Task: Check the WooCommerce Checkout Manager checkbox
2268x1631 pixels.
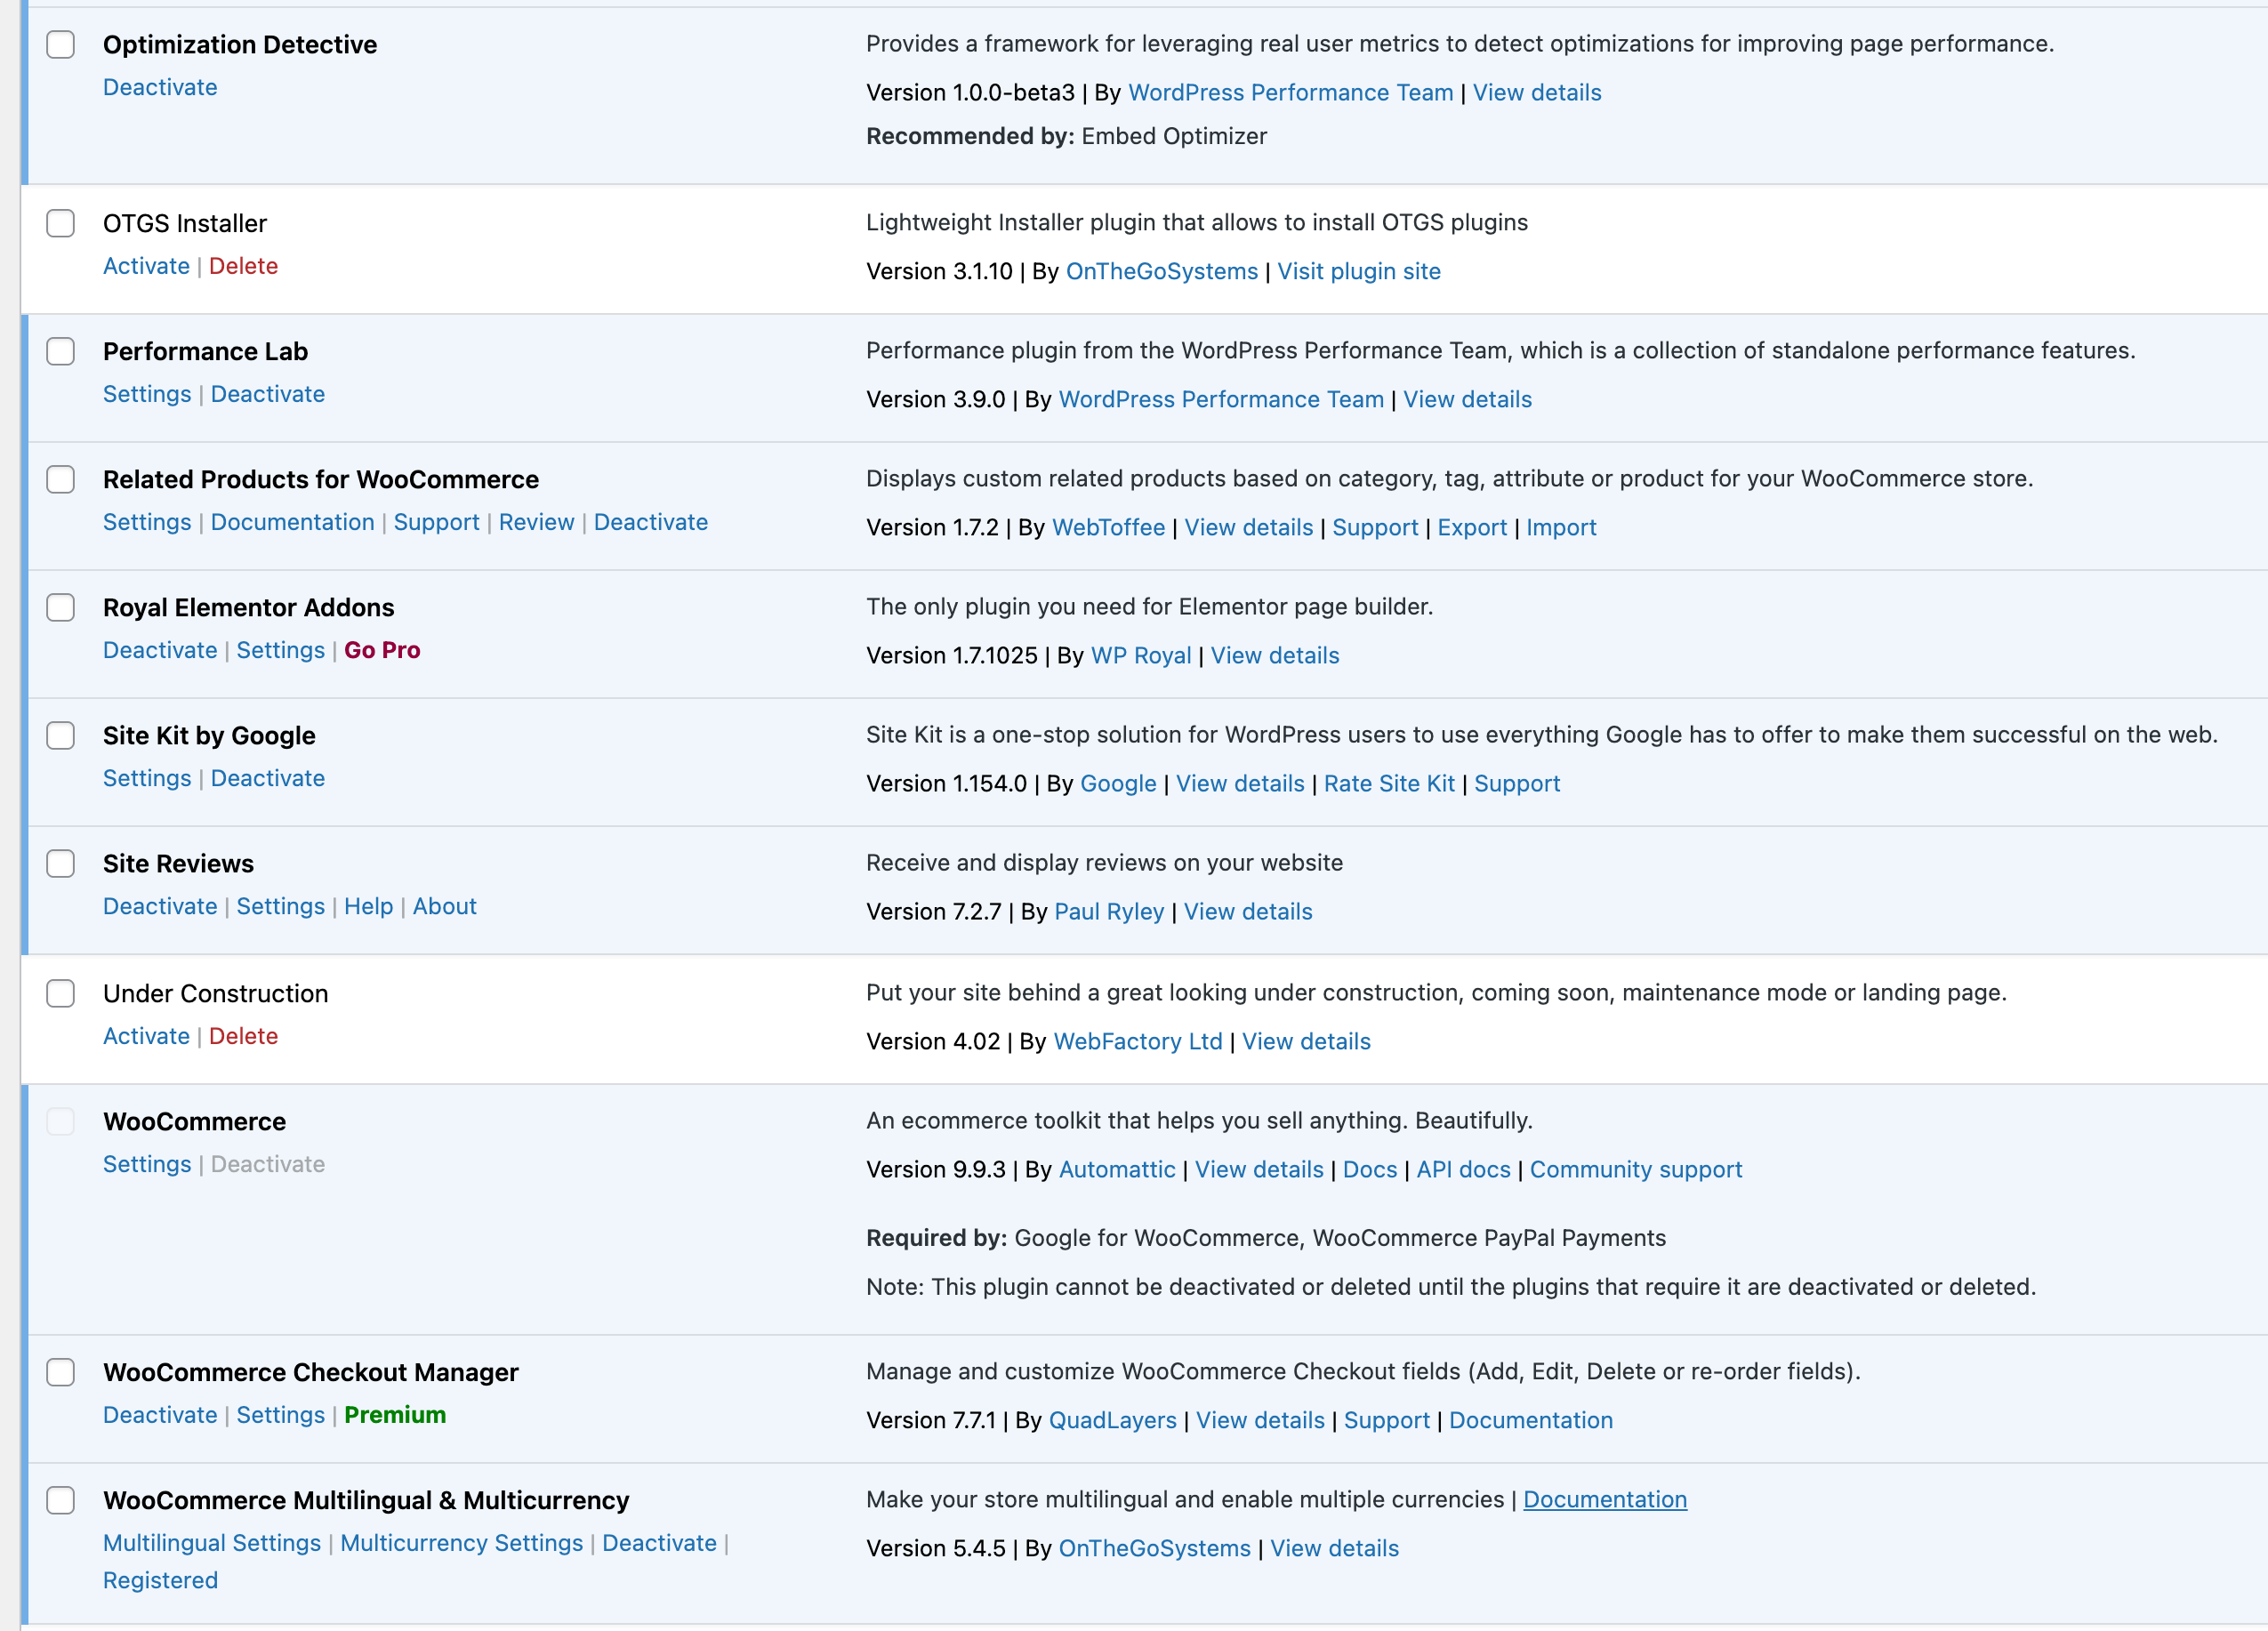Action: (61, 1372)
